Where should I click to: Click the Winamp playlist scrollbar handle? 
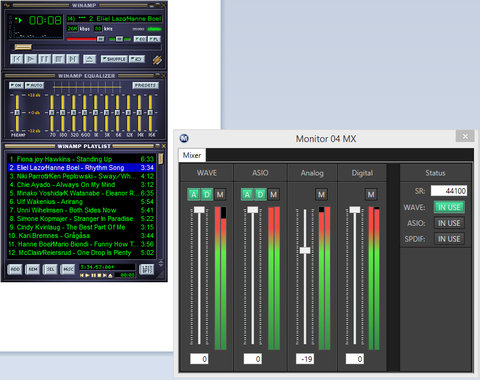coord(161,159)
